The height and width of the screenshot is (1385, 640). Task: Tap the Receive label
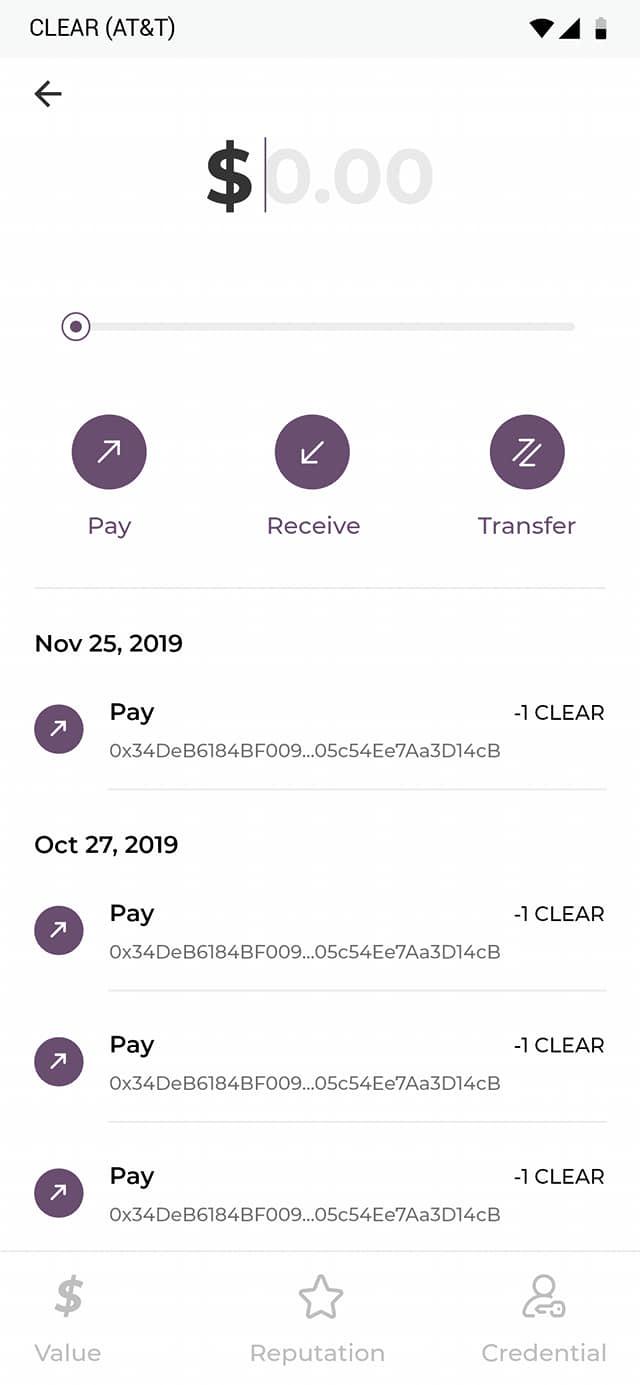coord(313,526)
